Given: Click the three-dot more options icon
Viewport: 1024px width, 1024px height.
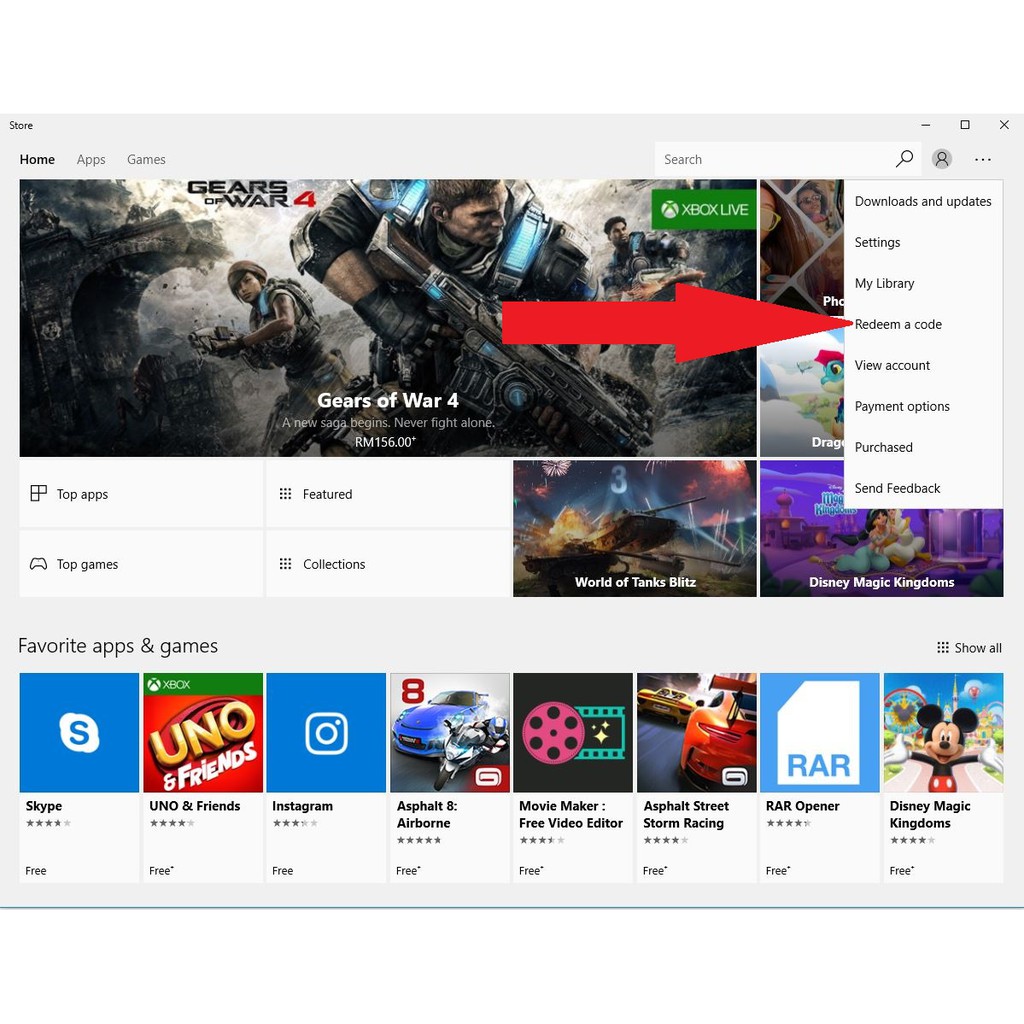Looking at the screenshot, I should (983, 159).
